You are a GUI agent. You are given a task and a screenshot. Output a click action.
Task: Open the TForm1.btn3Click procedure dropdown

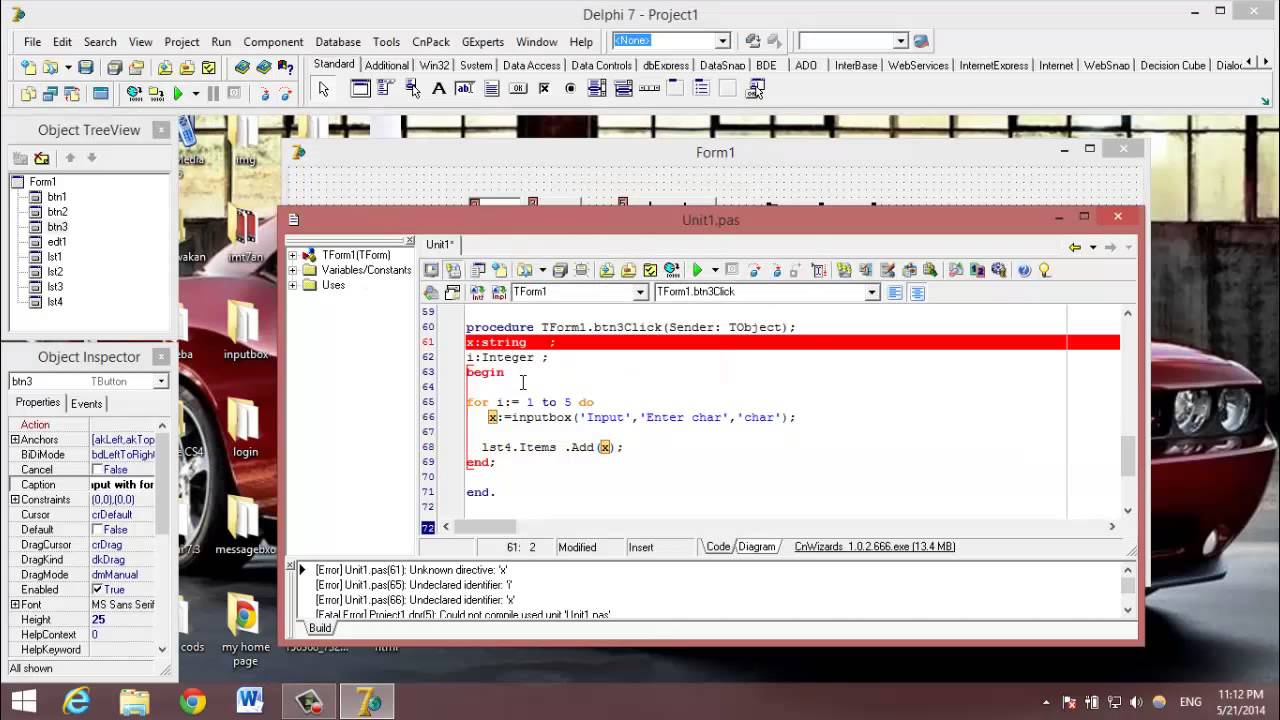872,292
